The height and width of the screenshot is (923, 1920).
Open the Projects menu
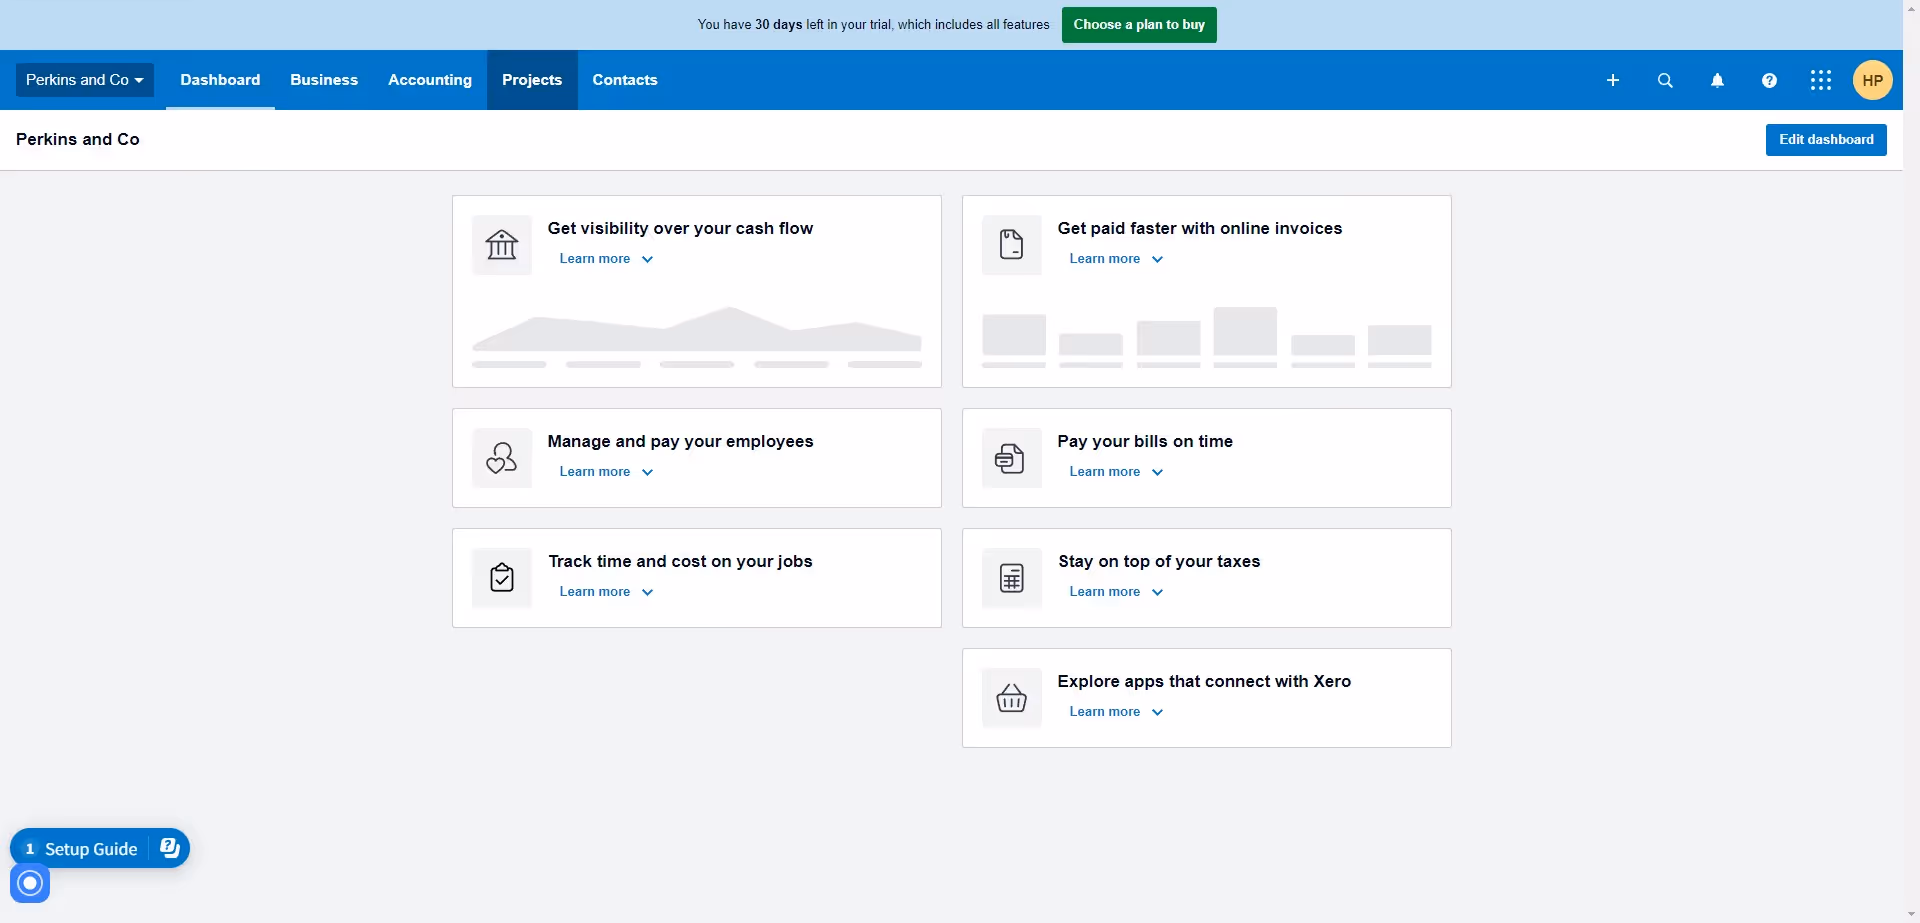coord(532,80)
